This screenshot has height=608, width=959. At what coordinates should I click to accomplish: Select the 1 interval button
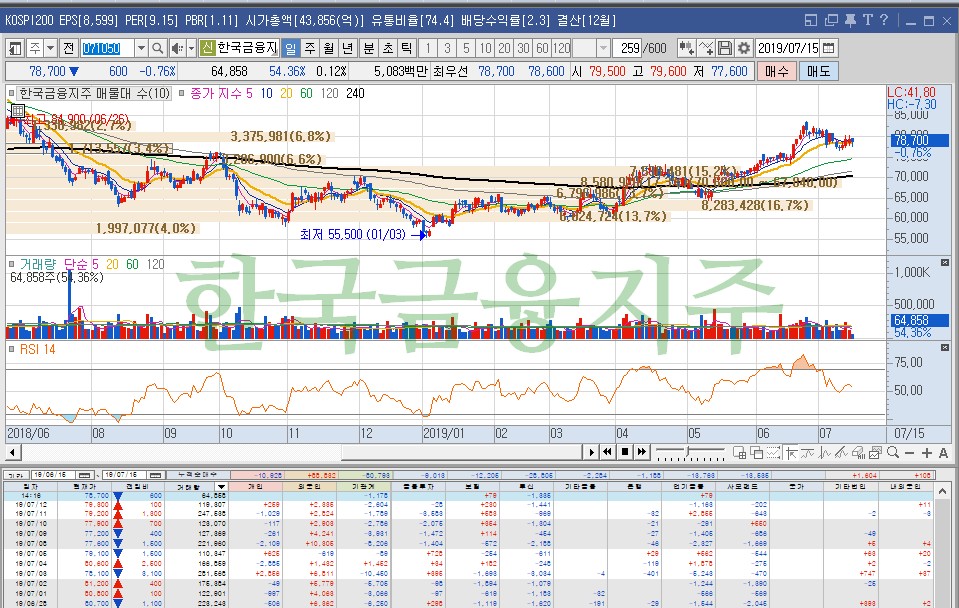click(x=428, y=48)
